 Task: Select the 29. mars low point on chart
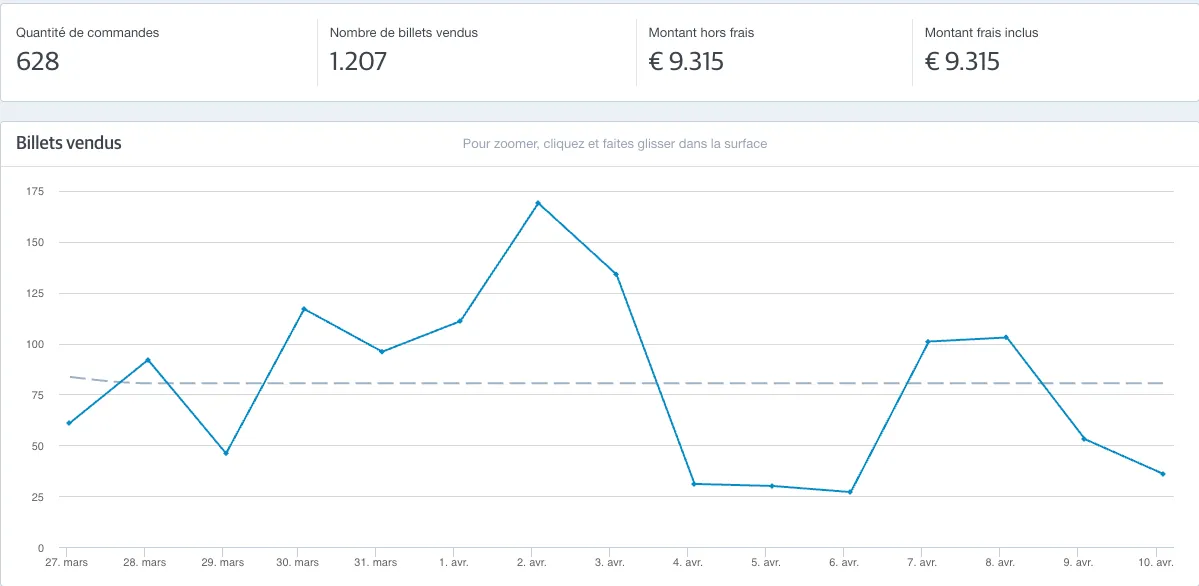coord(226,453)
